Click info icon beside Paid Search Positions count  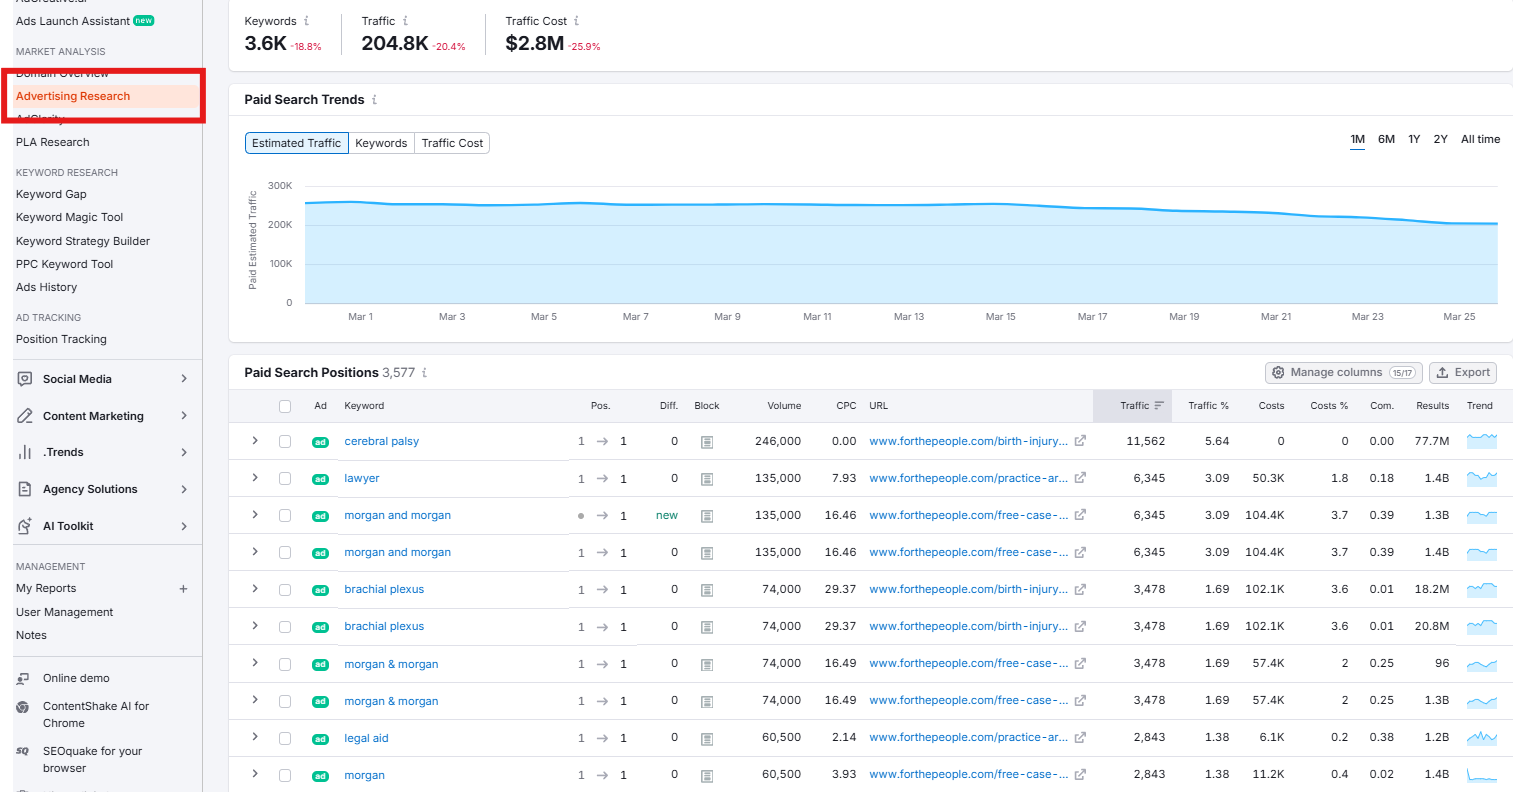click(425, 373)
